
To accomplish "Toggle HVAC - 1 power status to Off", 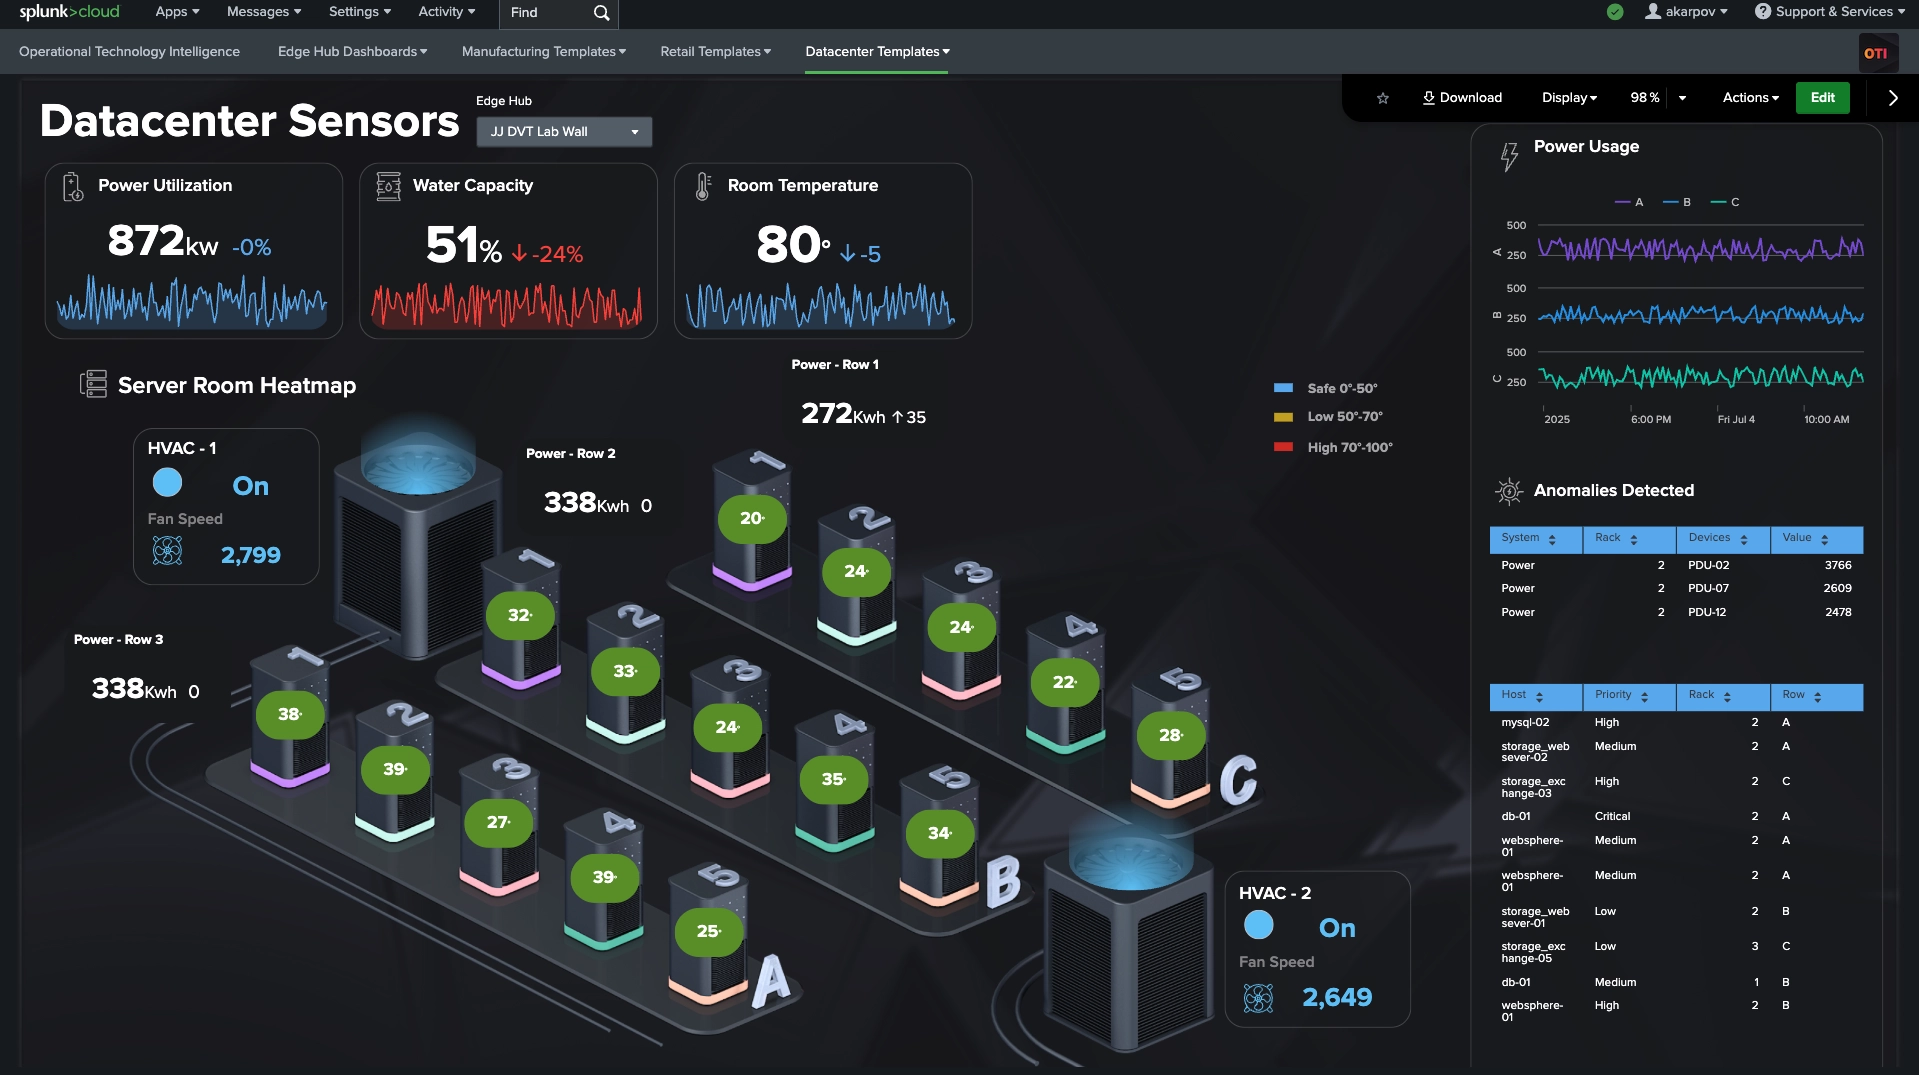I will [168, 483].
